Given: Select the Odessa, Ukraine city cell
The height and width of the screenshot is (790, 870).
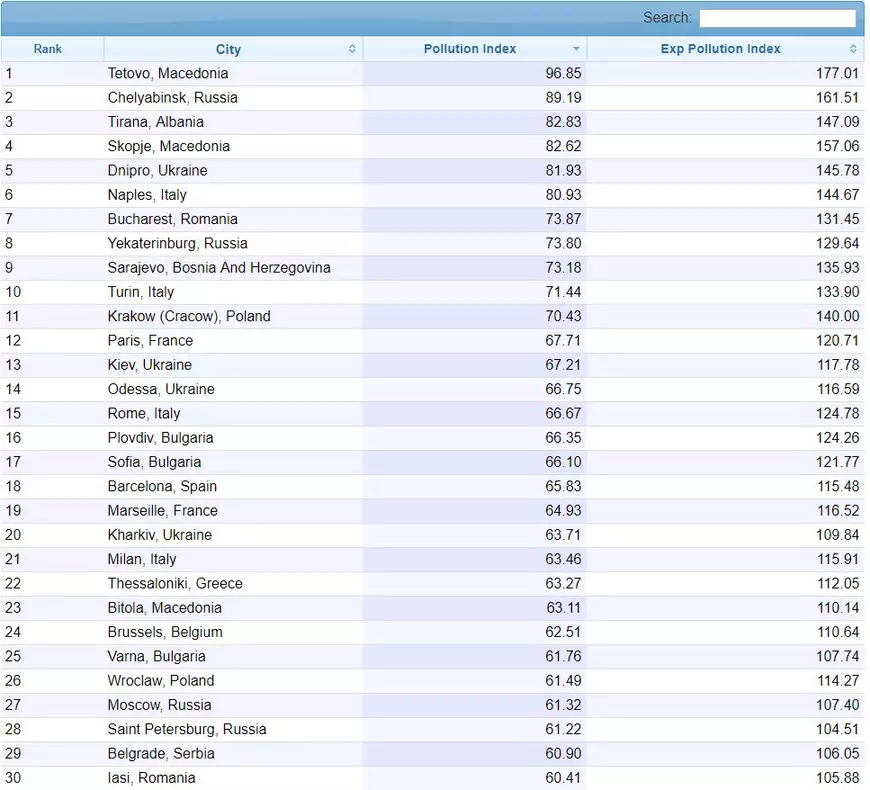Looking at the screenshot, I should click(x=233, y=389).
